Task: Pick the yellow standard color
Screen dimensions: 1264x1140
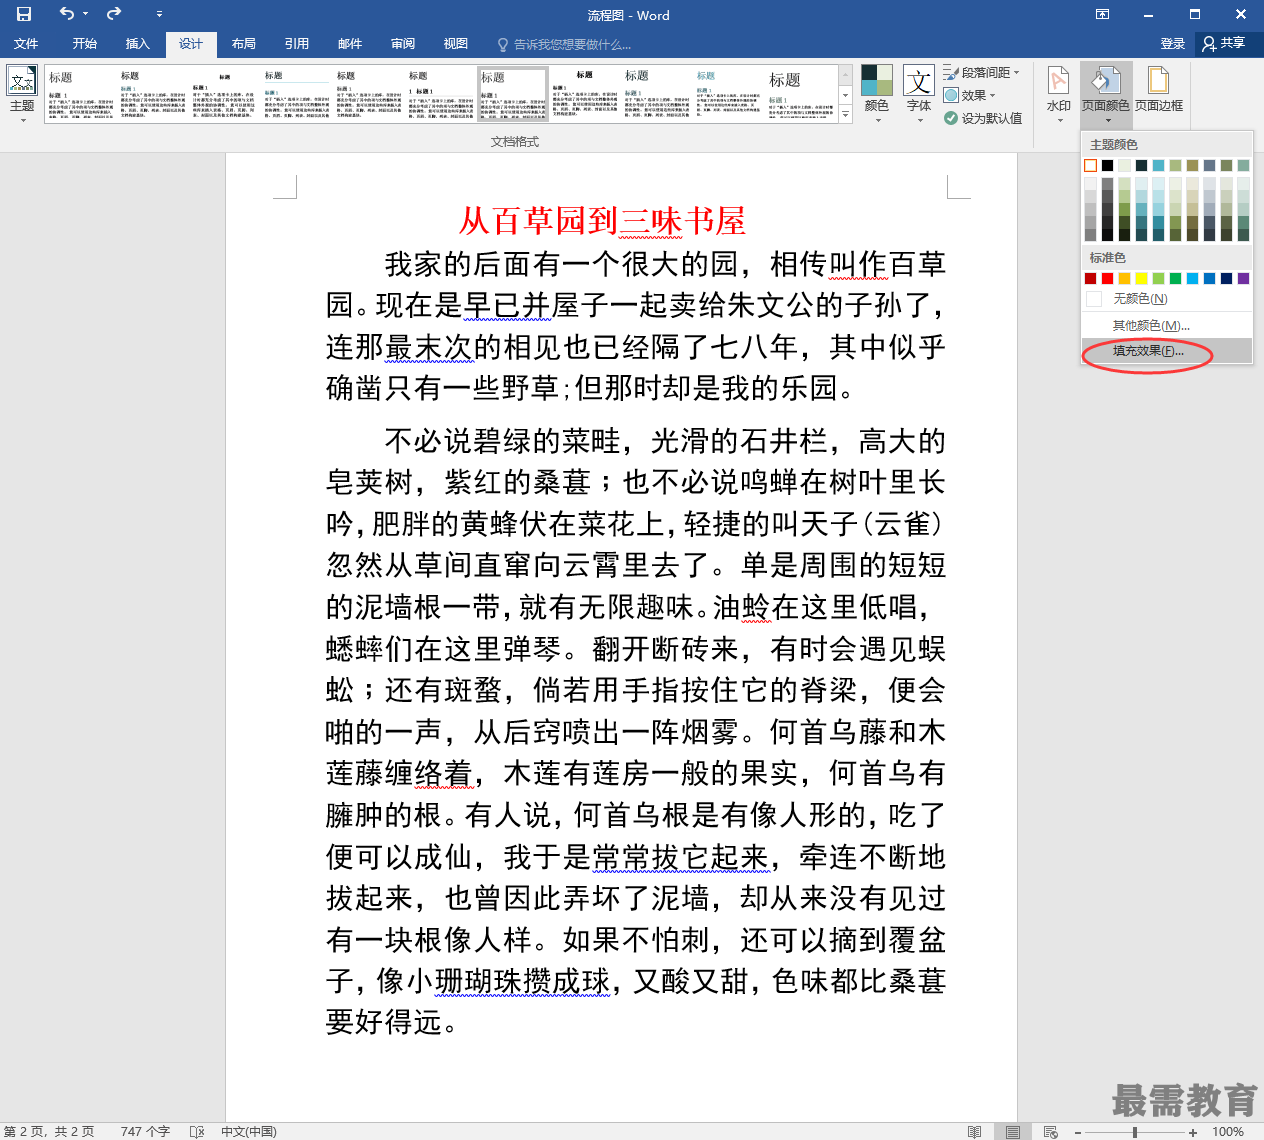Action: [1141, 278]
